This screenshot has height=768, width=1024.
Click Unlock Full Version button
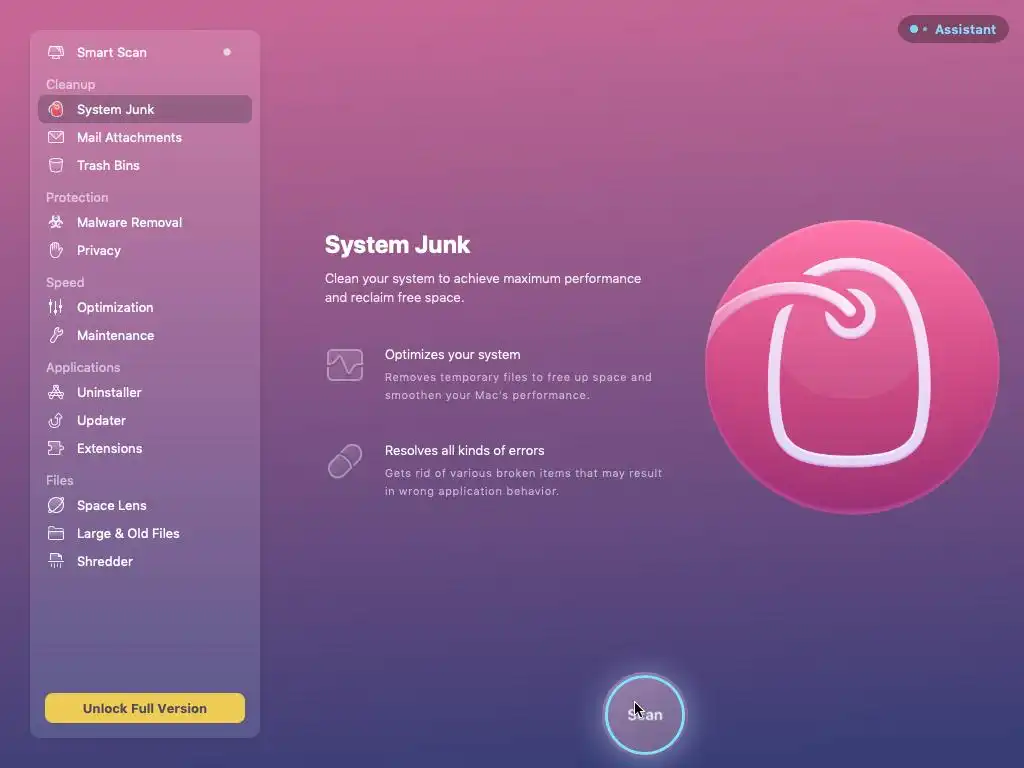pos(145,708)
